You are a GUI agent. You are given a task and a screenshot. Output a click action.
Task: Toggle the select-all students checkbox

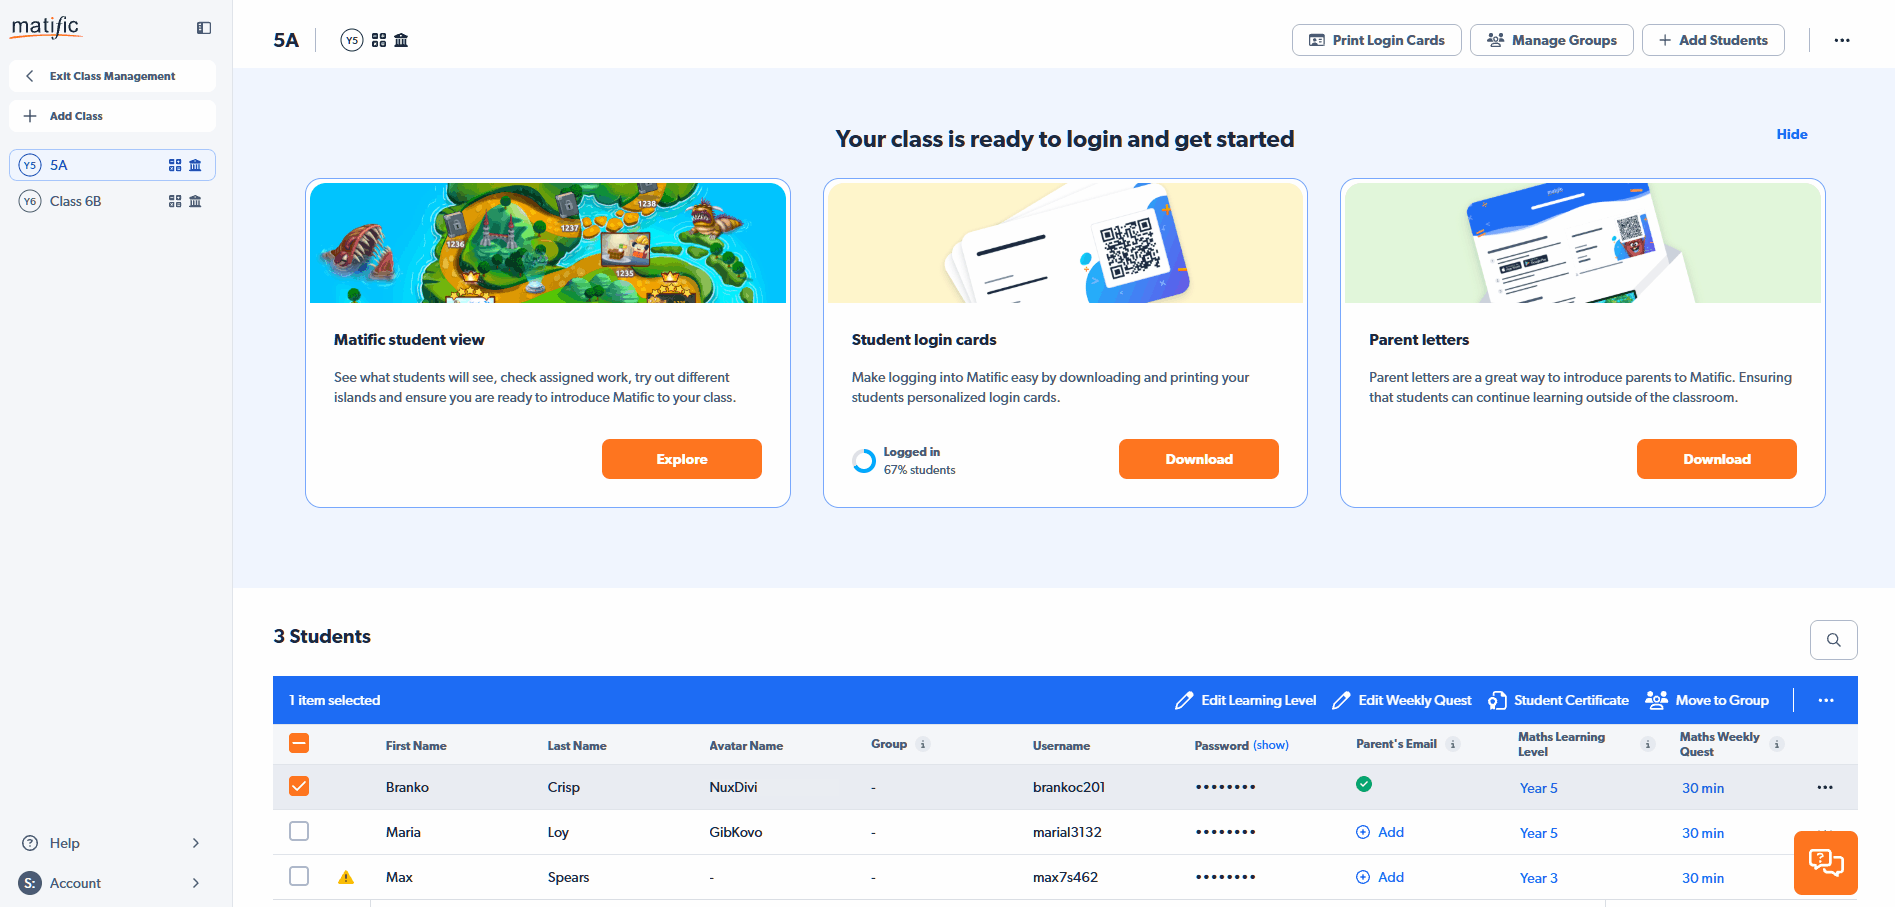[299, 743]
